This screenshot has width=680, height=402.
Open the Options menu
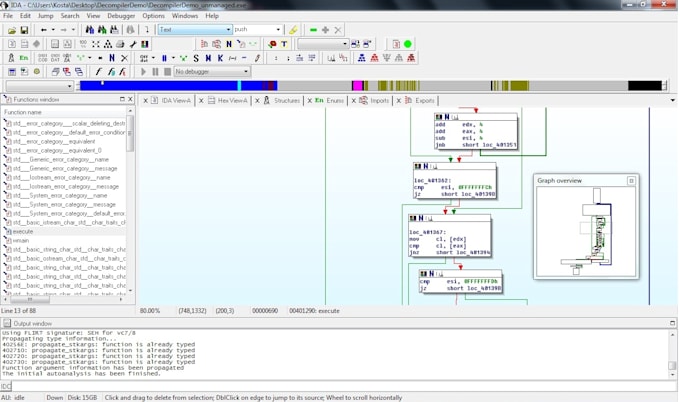(153, 16)
